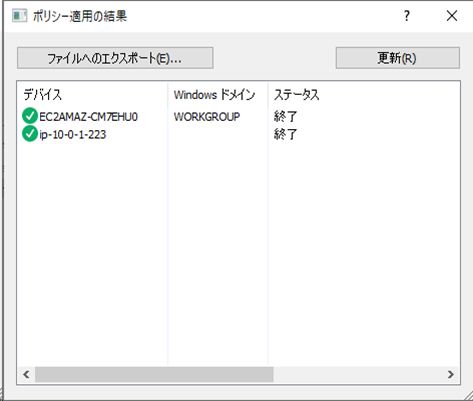Image resolution: width=473 pixels, height=401 pixels.
Task: Click the WORKGROUP domain cell
Action: pyautogui.click(x=207, y=117)
